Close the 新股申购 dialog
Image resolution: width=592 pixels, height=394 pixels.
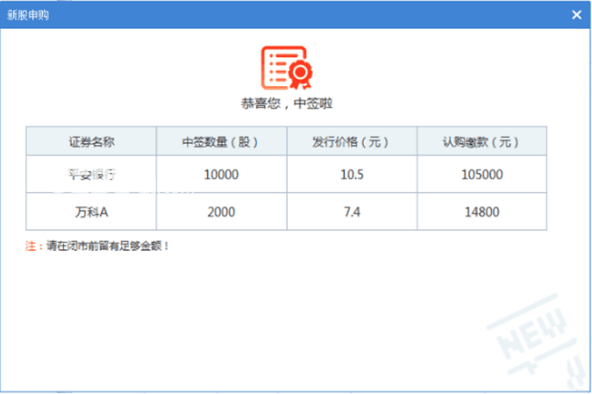click(x=576, y=15)
